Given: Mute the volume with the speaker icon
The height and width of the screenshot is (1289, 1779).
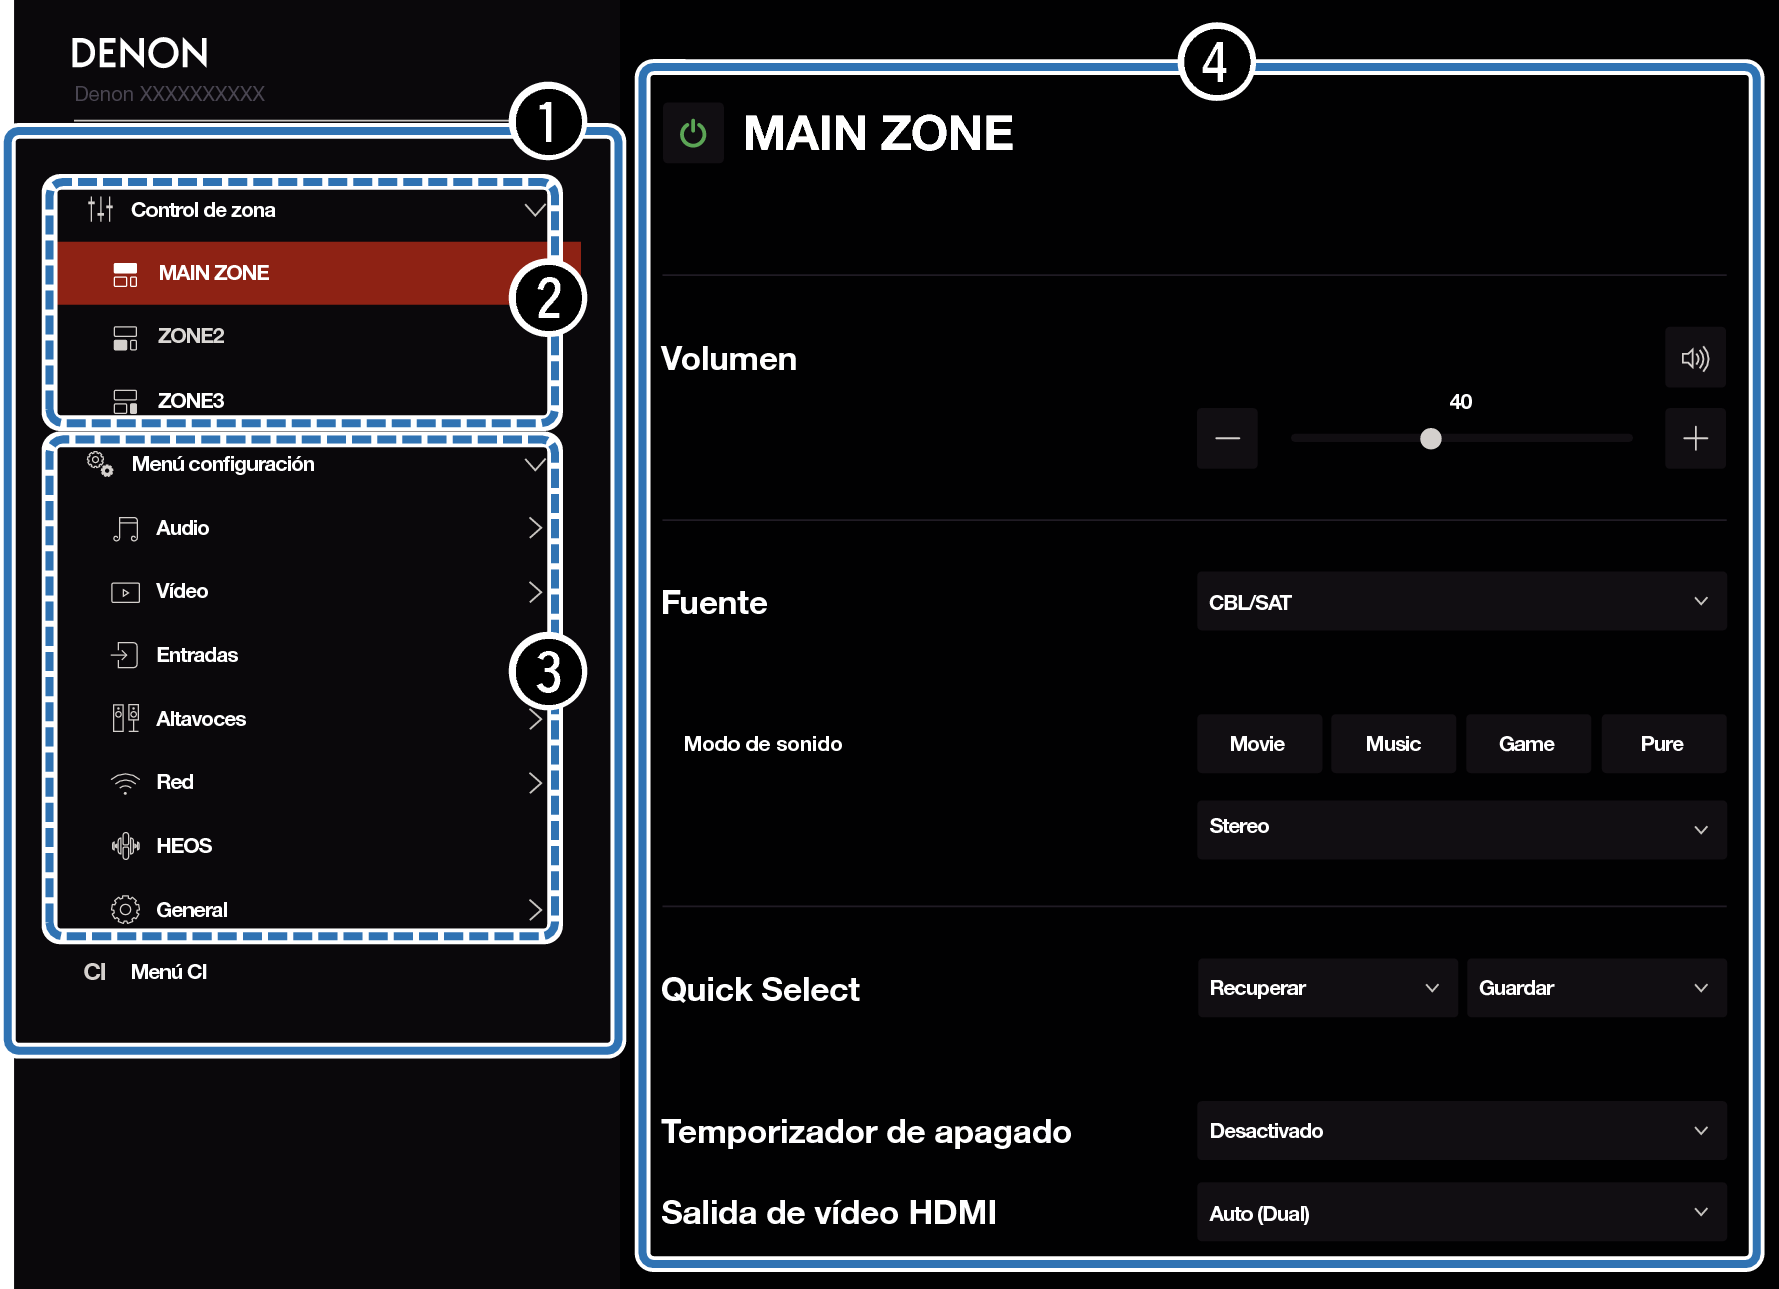Looking at the screenshot, I should 1695,358.
